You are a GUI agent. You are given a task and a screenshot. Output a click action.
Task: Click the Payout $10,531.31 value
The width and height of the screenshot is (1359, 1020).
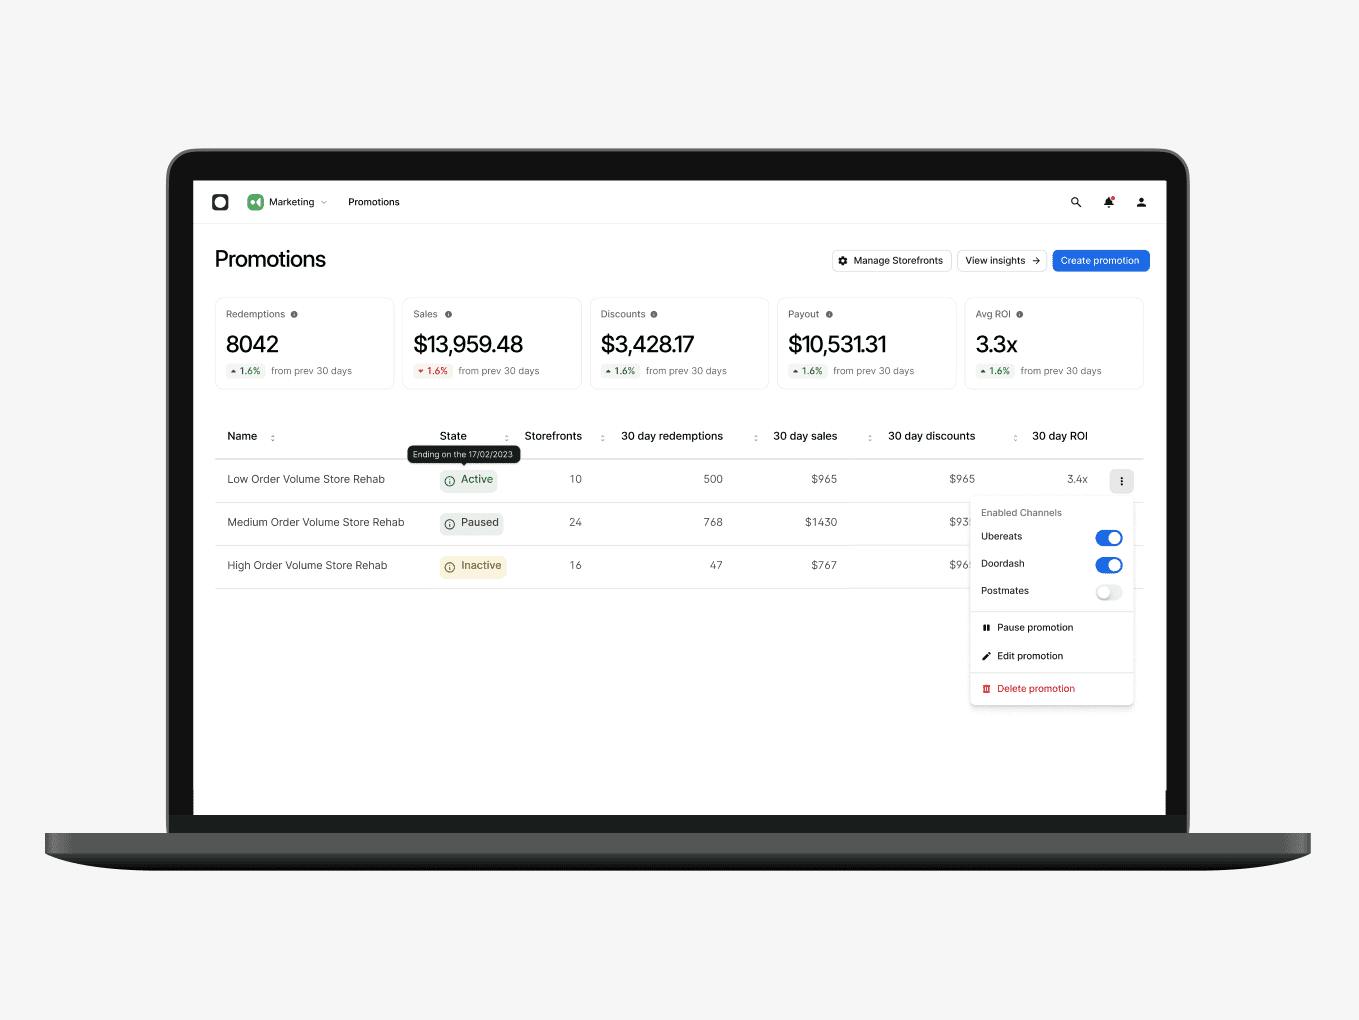(x=837, y=344)
